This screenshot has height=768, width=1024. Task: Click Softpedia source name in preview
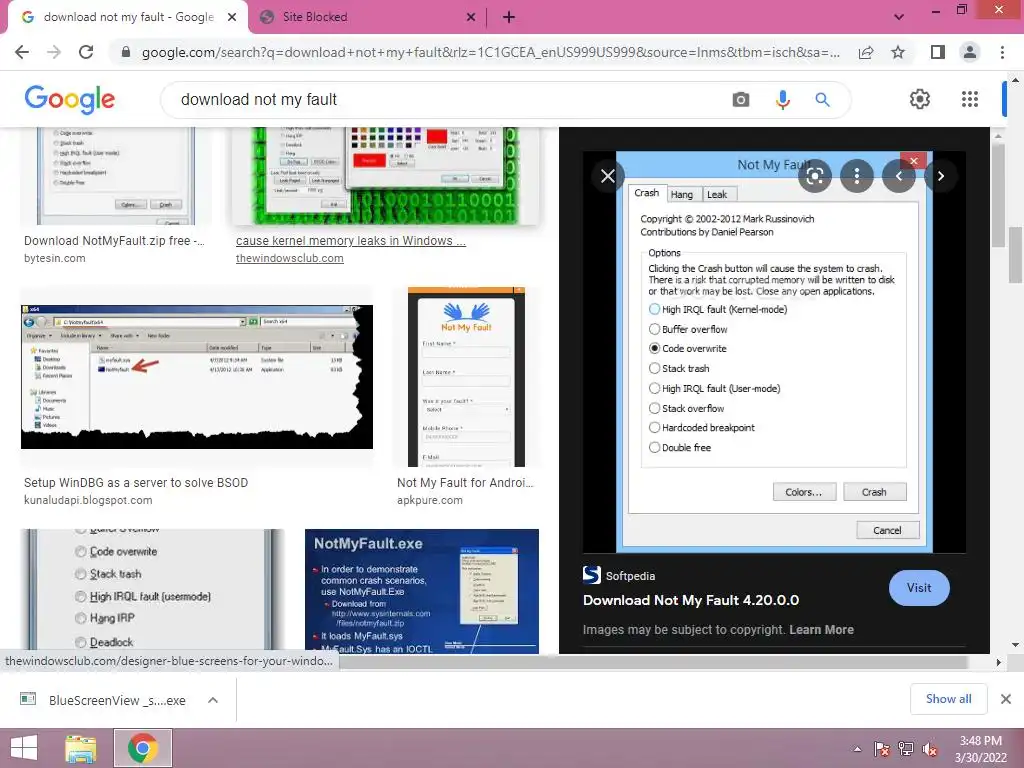pyautogui.click(x=630, y=576)
